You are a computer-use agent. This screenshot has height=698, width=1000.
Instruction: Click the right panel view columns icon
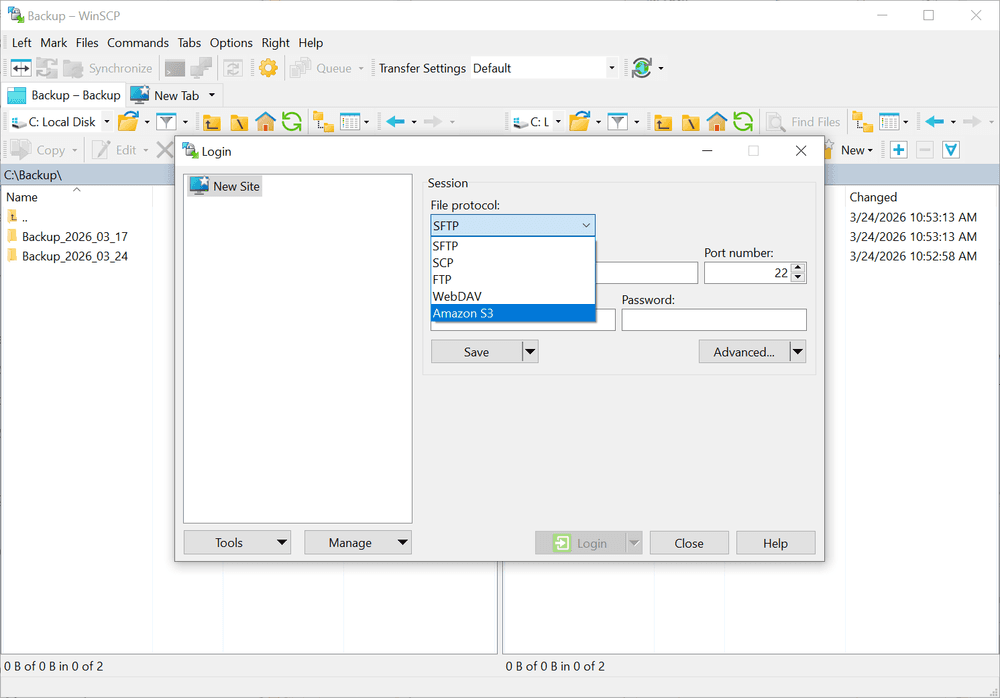pyautogui.click(x=889, y=121)
